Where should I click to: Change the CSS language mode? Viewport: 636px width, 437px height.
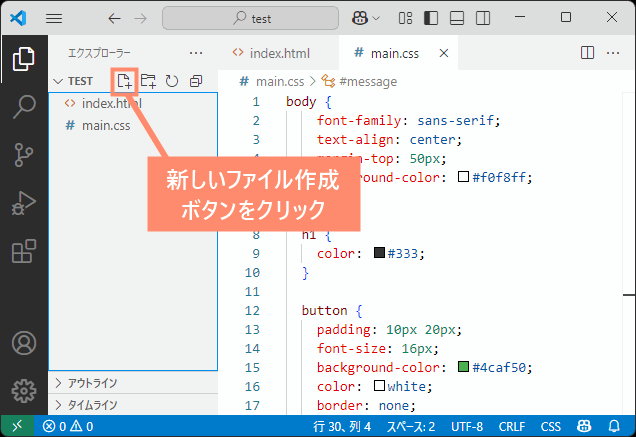click(550, 426)
